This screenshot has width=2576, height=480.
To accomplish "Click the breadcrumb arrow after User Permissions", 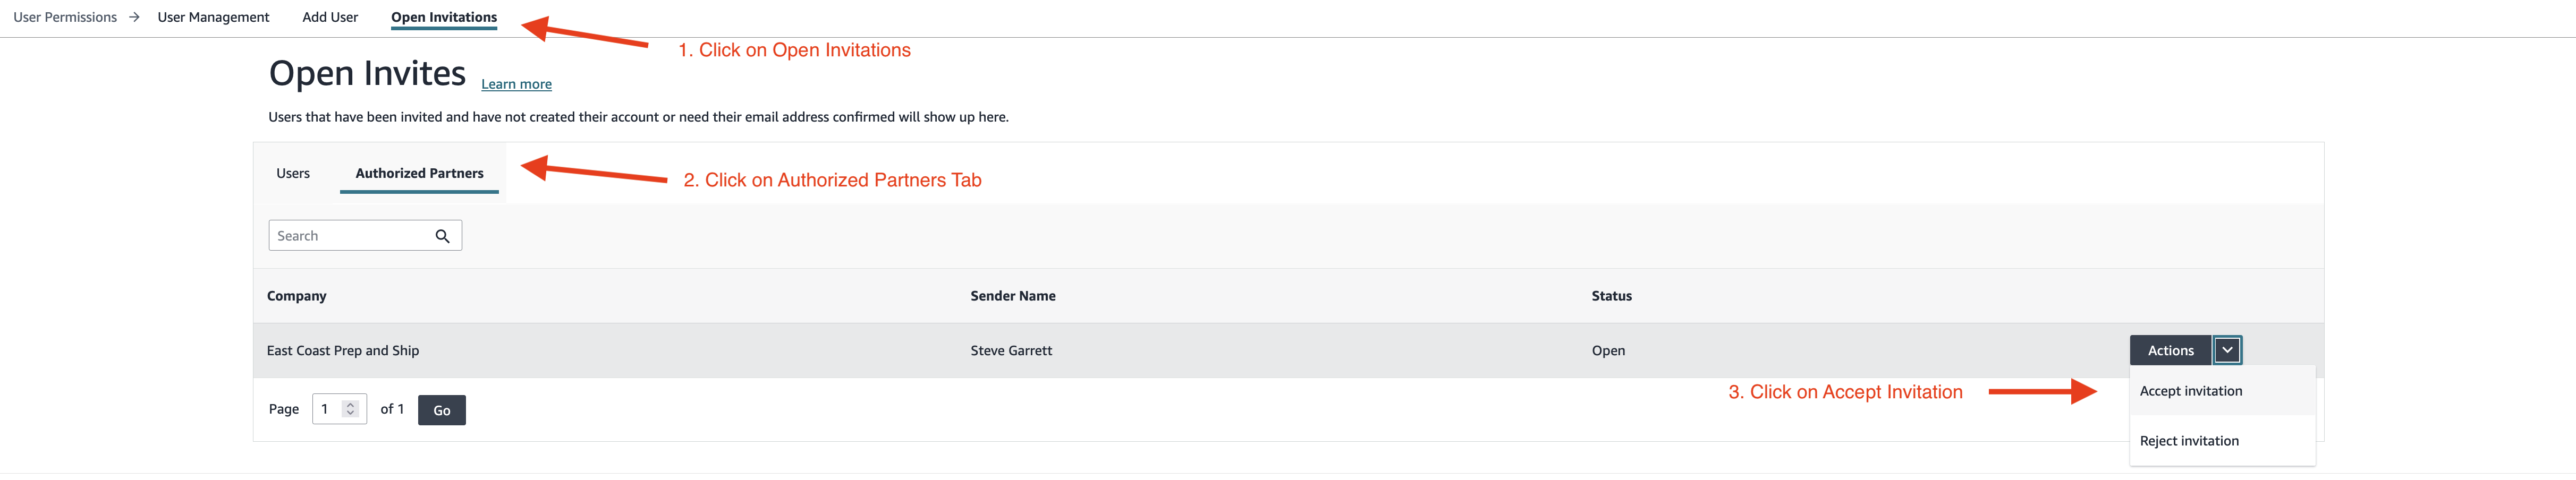I will pos(134,17).
